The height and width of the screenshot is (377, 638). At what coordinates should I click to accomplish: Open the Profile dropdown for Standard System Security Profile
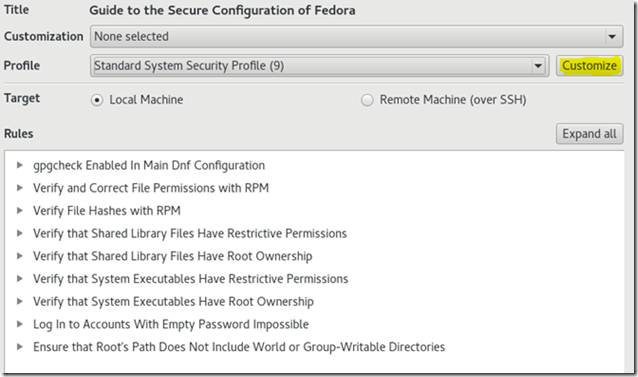tap(319, 65)
